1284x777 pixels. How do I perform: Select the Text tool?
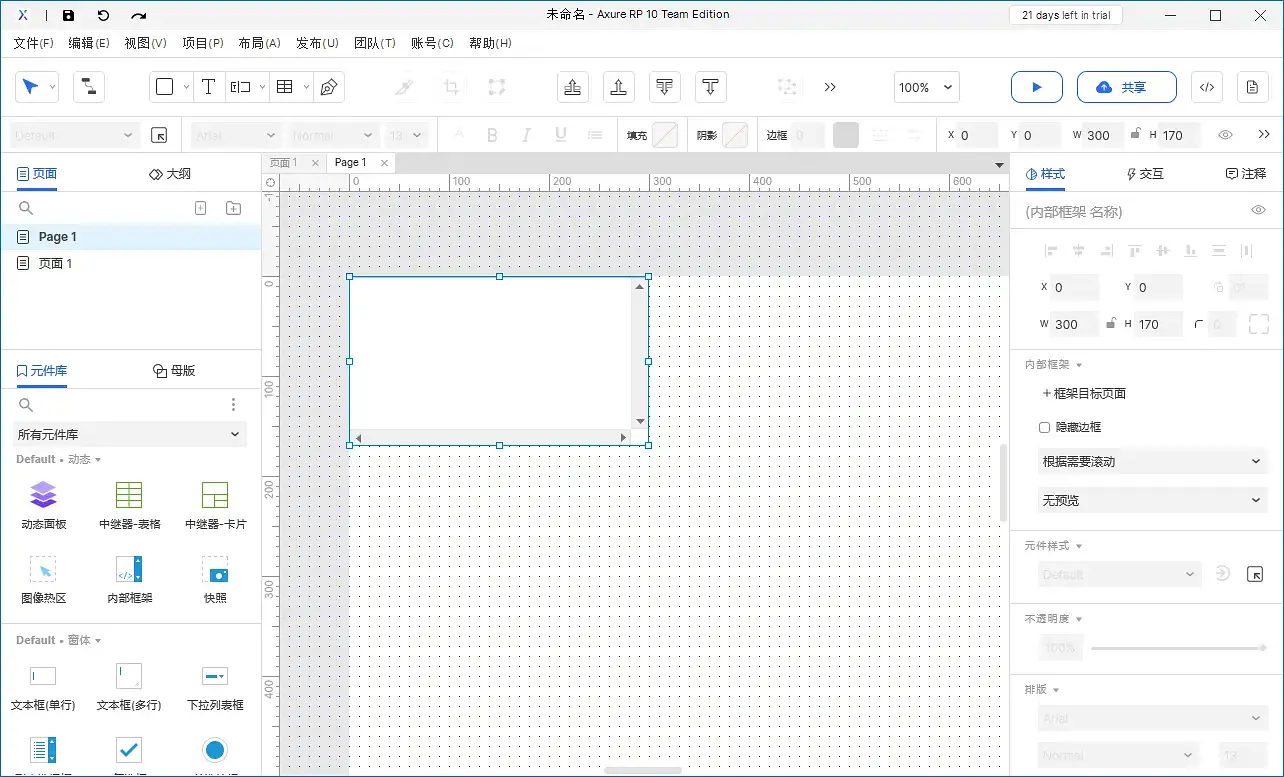pyautogui.click(x=208, y=87)
